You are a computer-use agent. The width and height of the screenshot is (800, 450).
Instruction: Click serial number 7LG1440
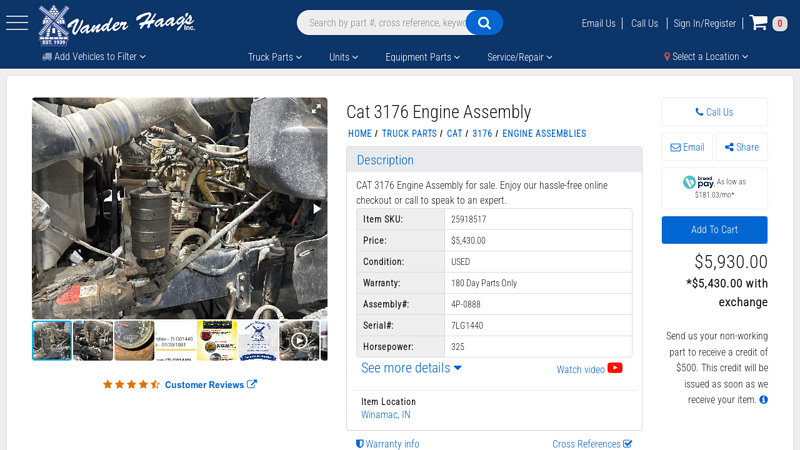[x=467, y=326]
